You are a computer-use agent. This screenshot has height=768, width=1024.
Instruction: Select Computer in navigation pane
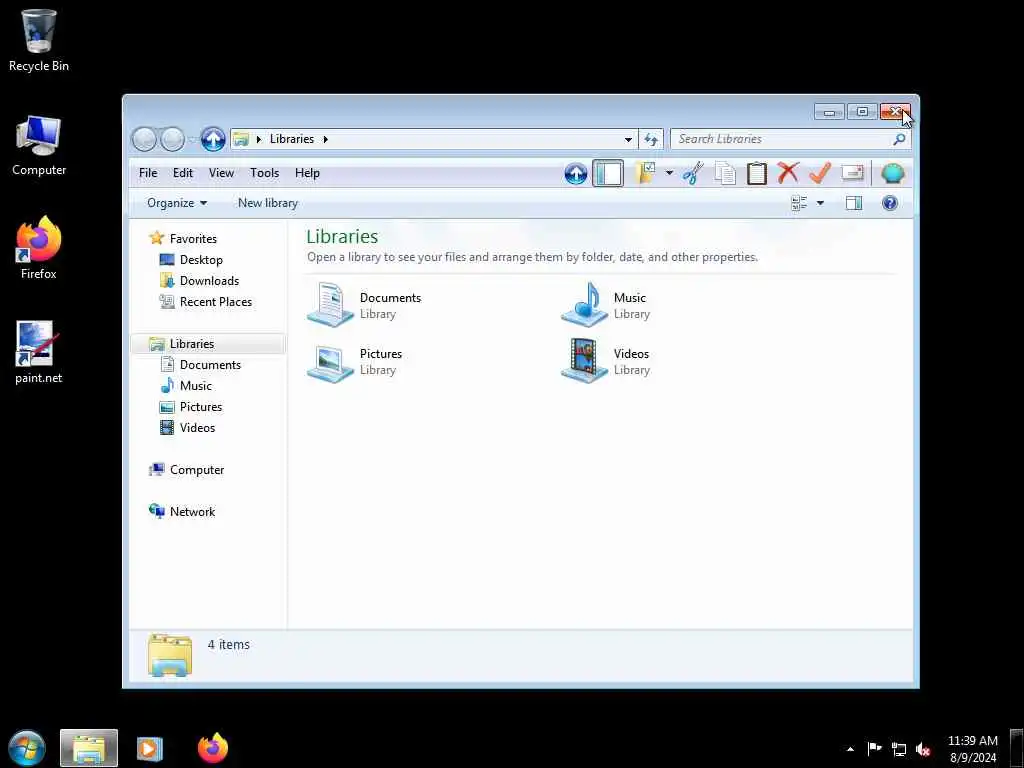point(197,470)
